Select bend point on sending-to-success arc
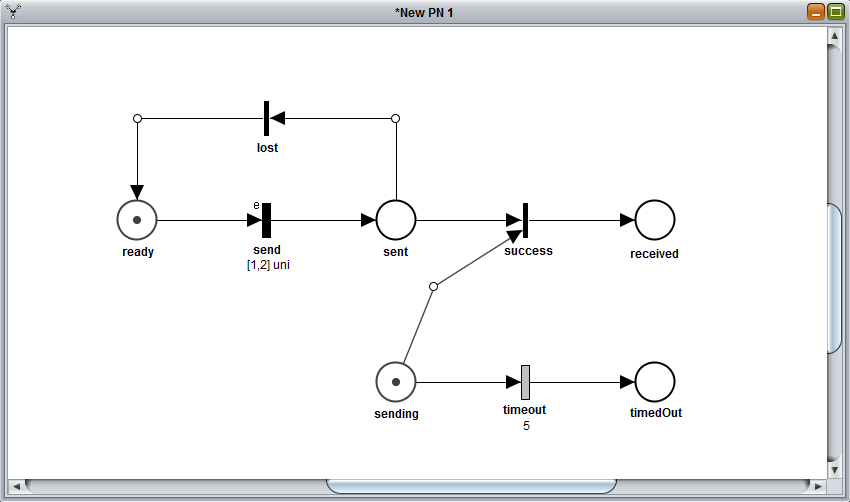 pyautogui.click(x=433, y=286)
